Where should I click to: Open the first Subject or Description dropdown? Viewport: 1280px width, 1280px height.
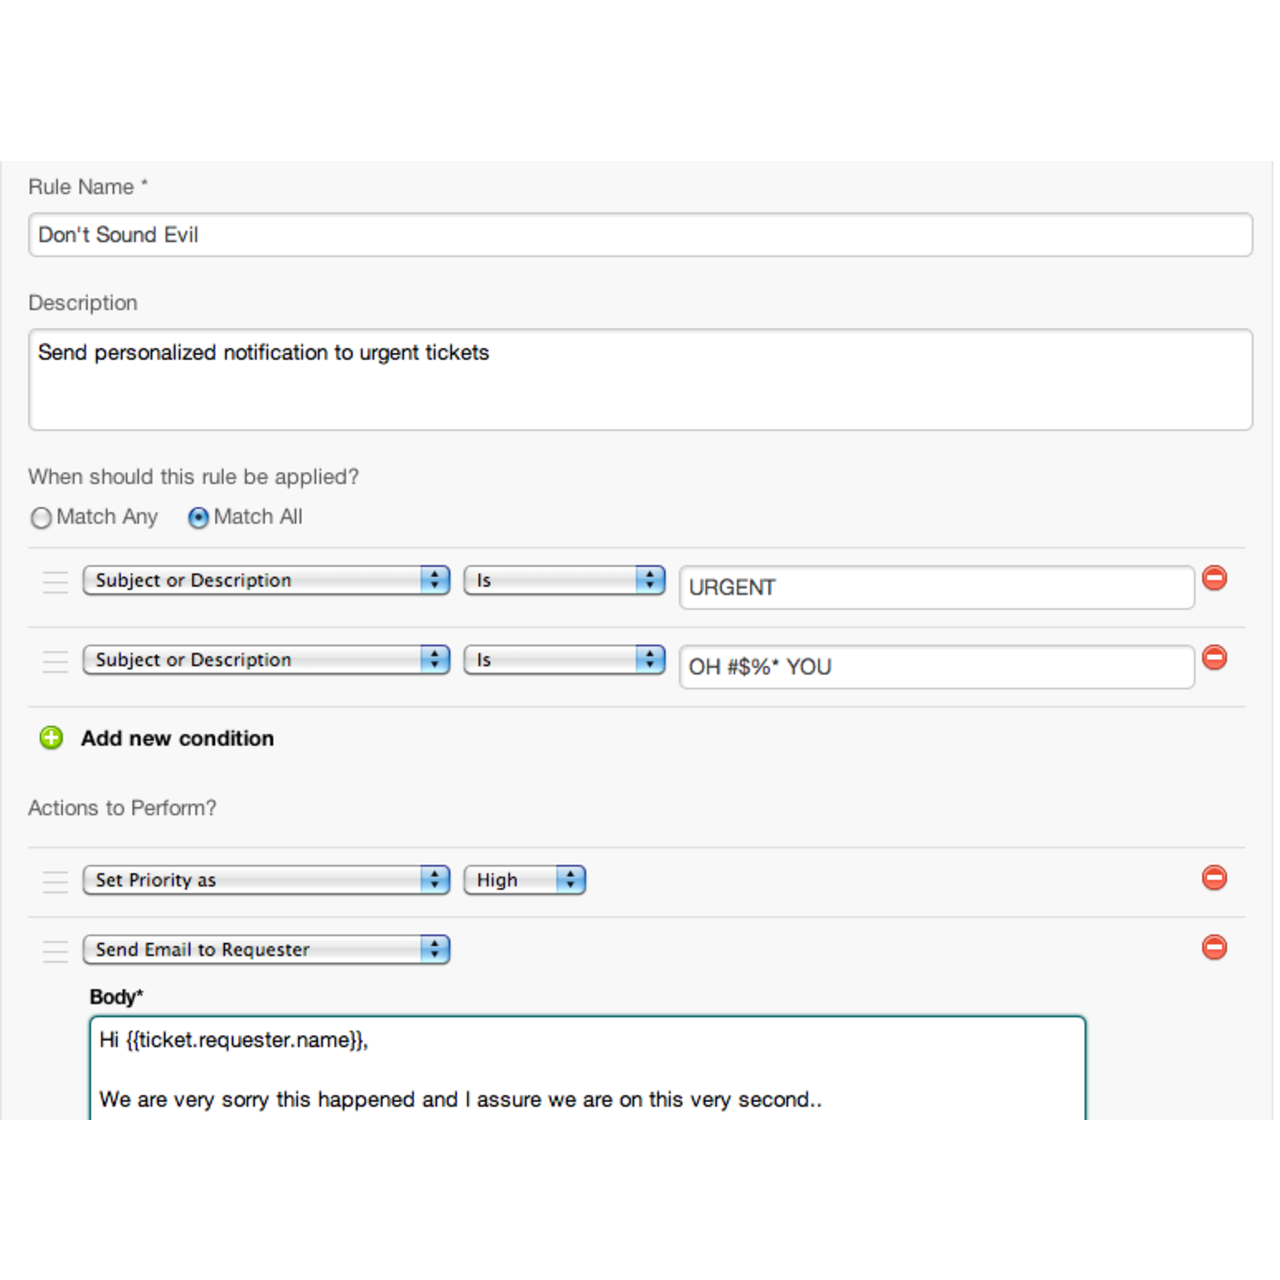pyautogui.click(x=265, y=580)
